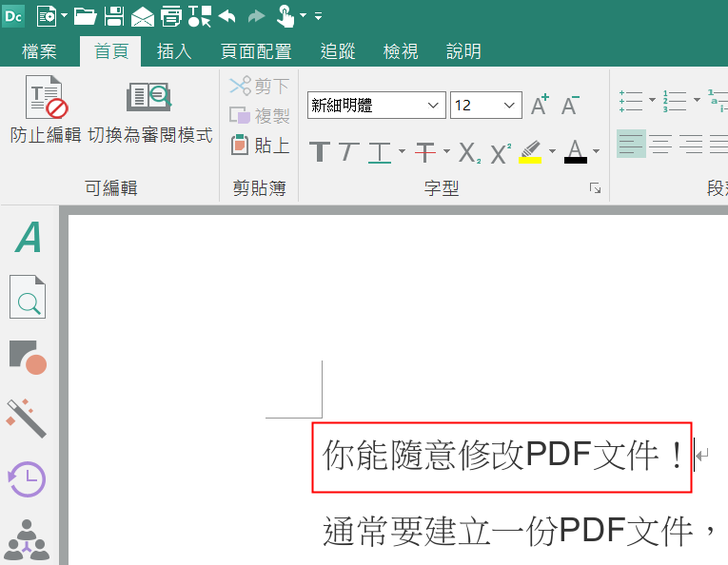728x565 pixels.
Task: Click the touch mode hand icon
Action: [286, 17]
